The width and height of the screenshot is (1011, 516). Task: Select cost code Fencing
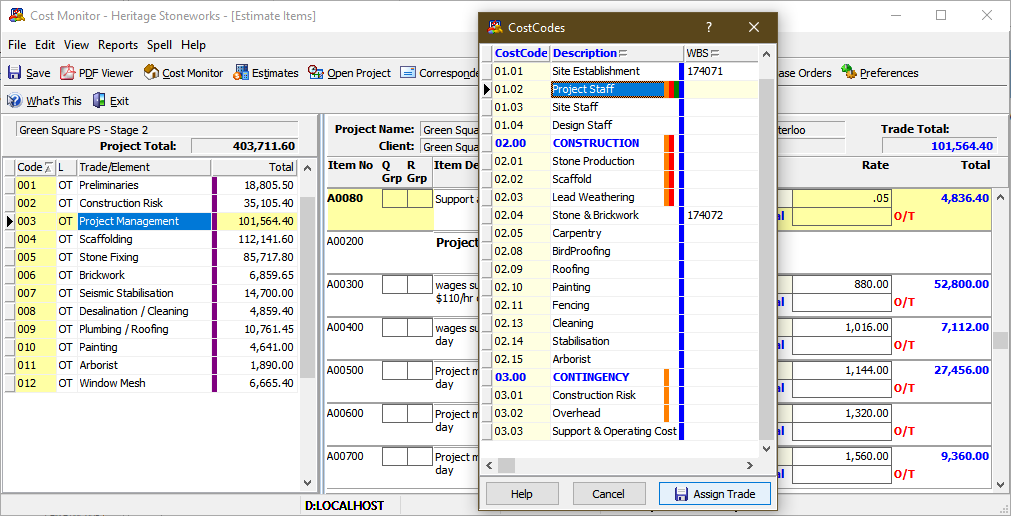pyautogui.click(x=620, y=305)
